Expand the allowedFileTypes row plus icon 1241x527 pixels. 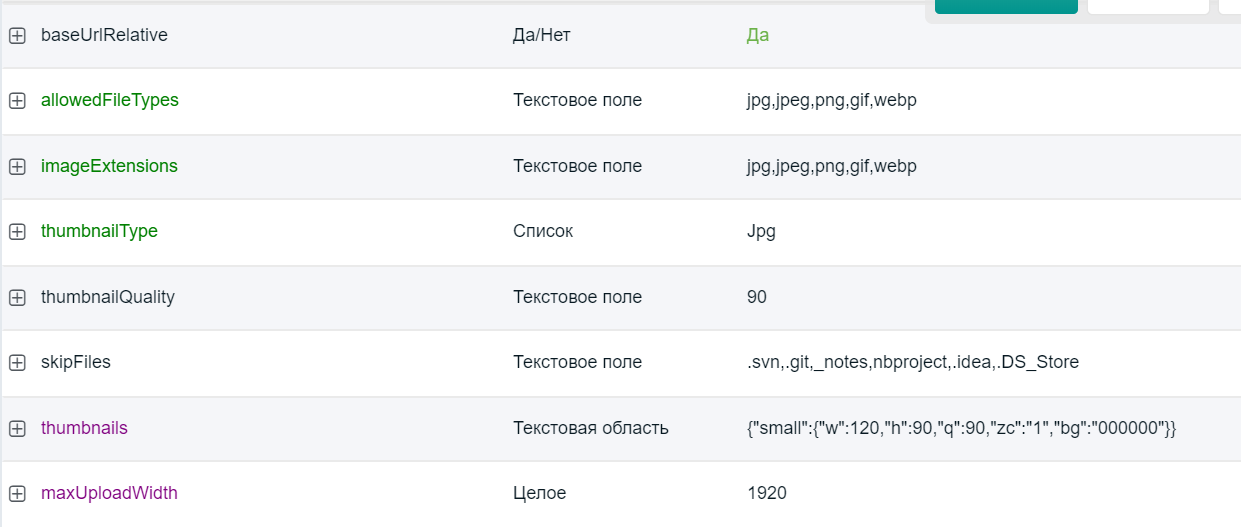pos(17,100)
